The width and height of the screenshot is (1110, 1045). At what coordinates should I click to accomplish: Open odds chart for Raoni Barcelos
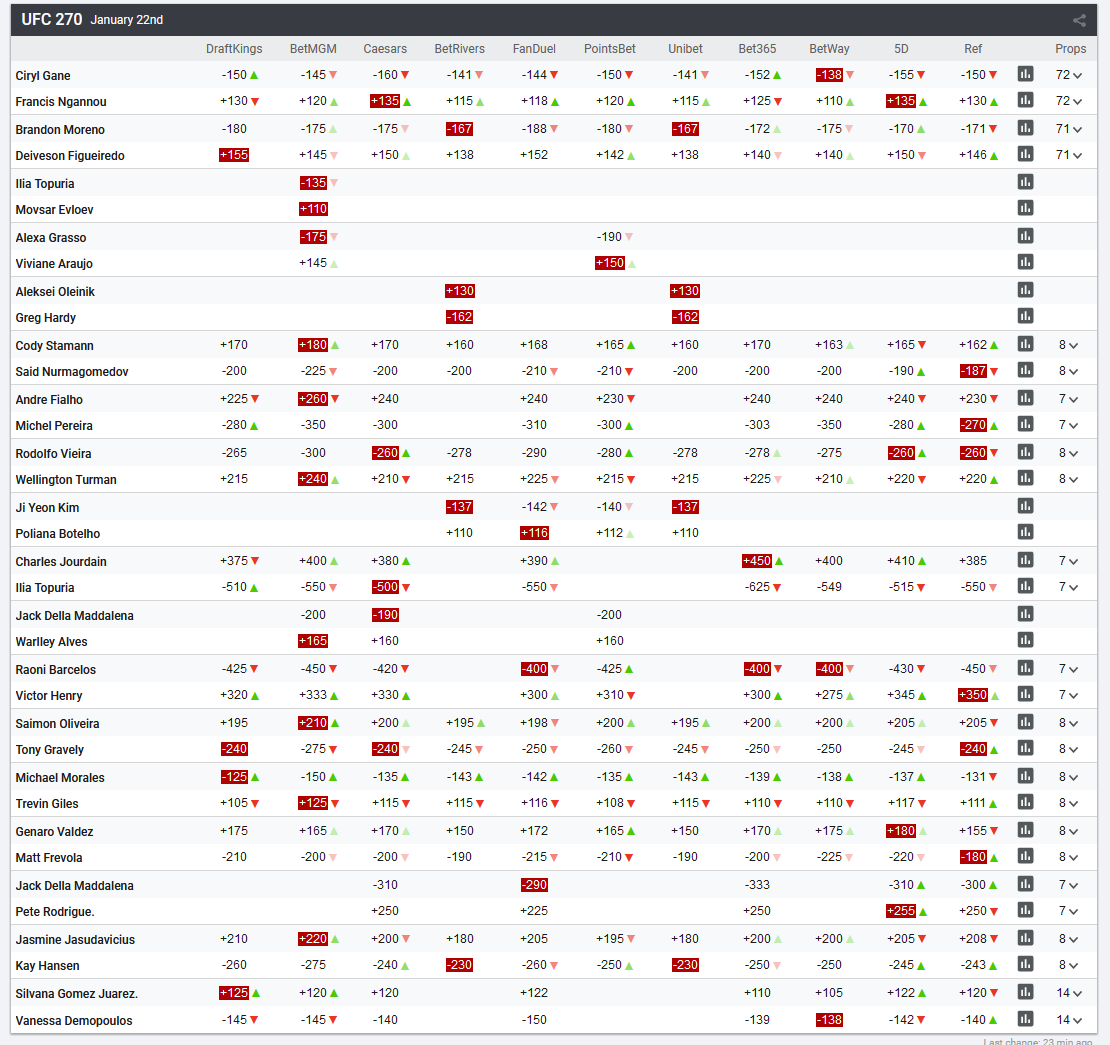[x=1025, y=668]
